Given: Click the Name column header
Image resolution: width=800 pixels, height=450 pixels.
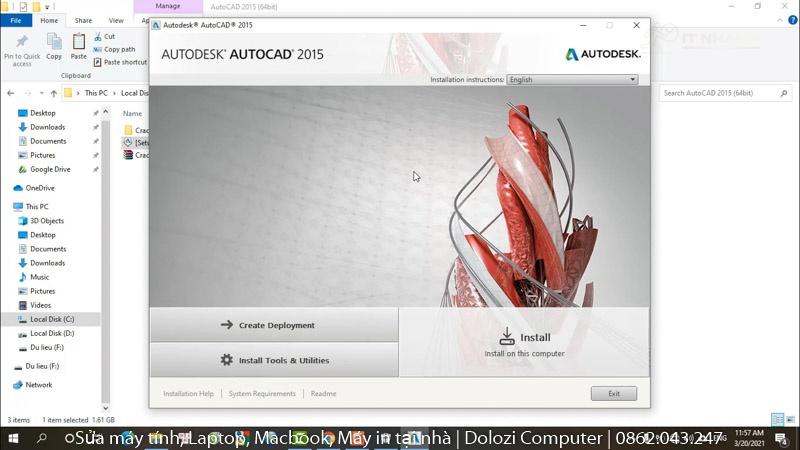Looking at the screenshot, I should point(132,113).
